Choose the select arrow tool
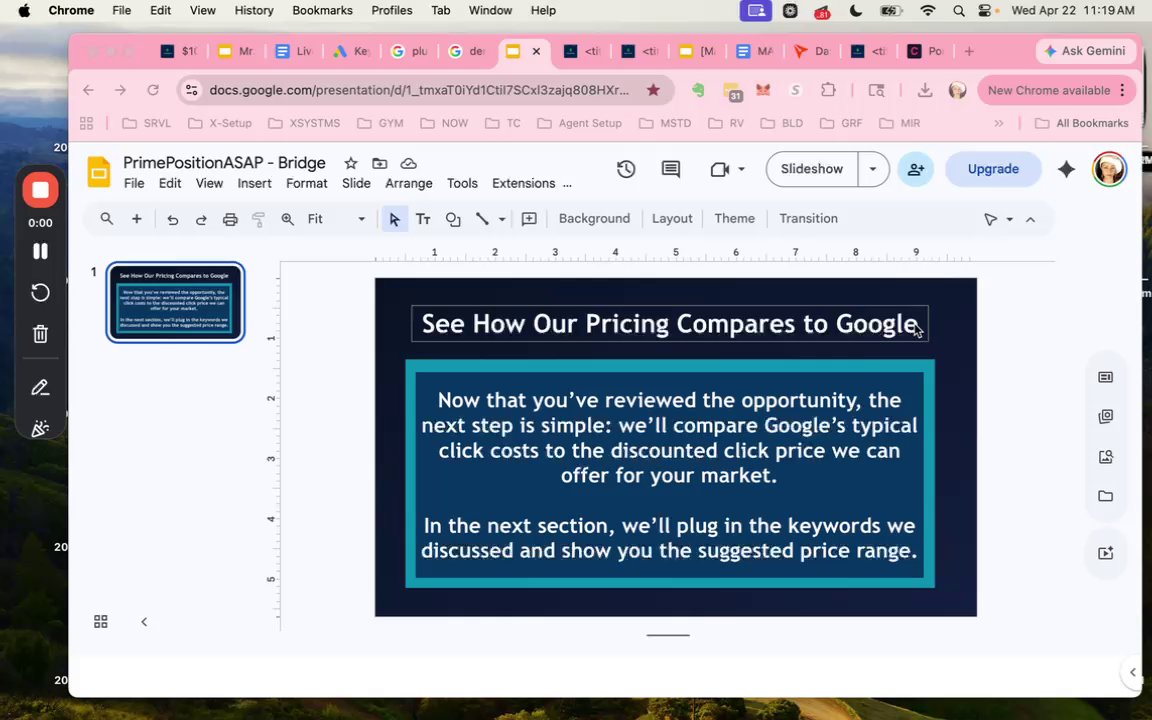 395,219
